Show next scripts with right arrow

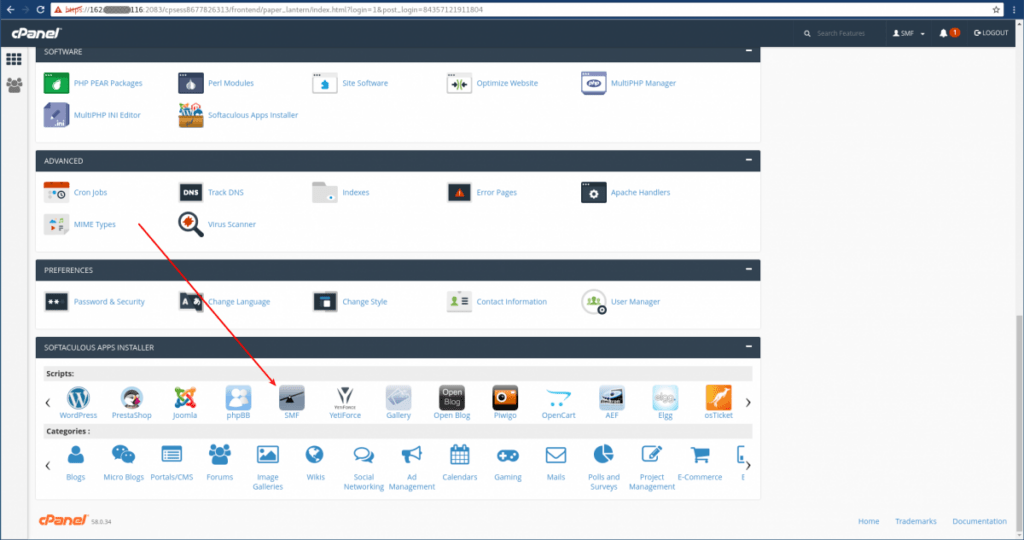tap(748, 403)
